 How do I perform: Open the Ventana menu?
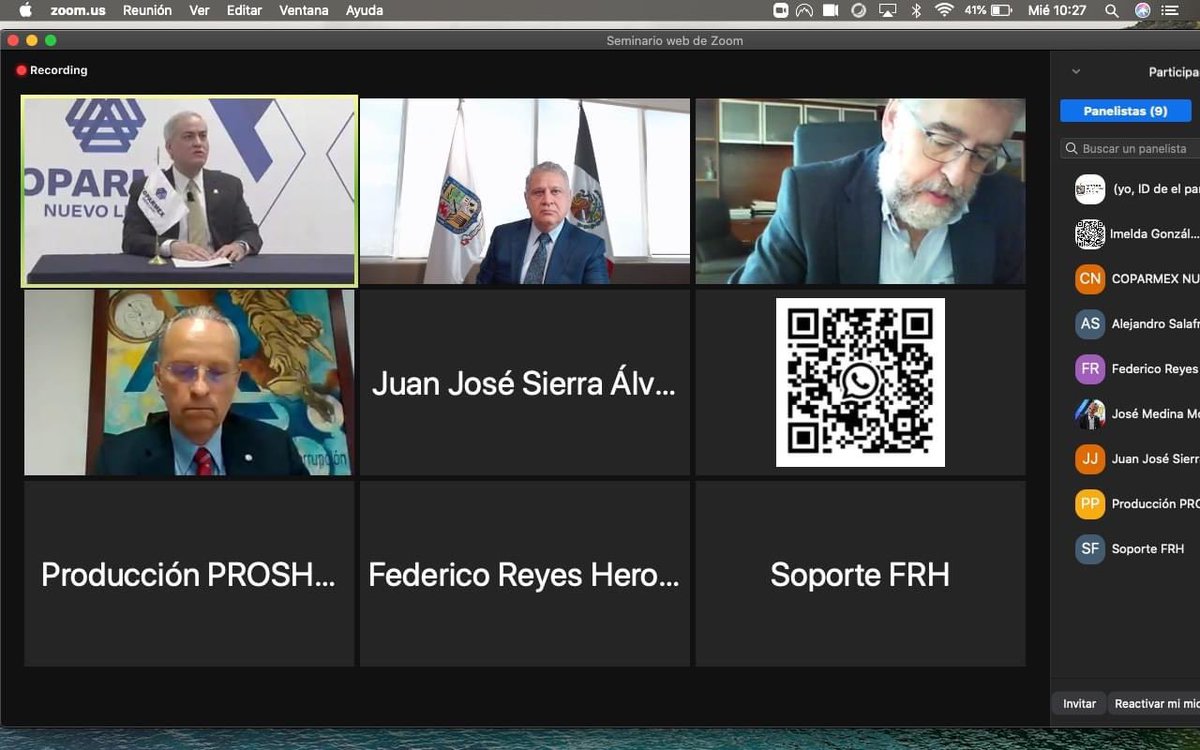[304, 10]
